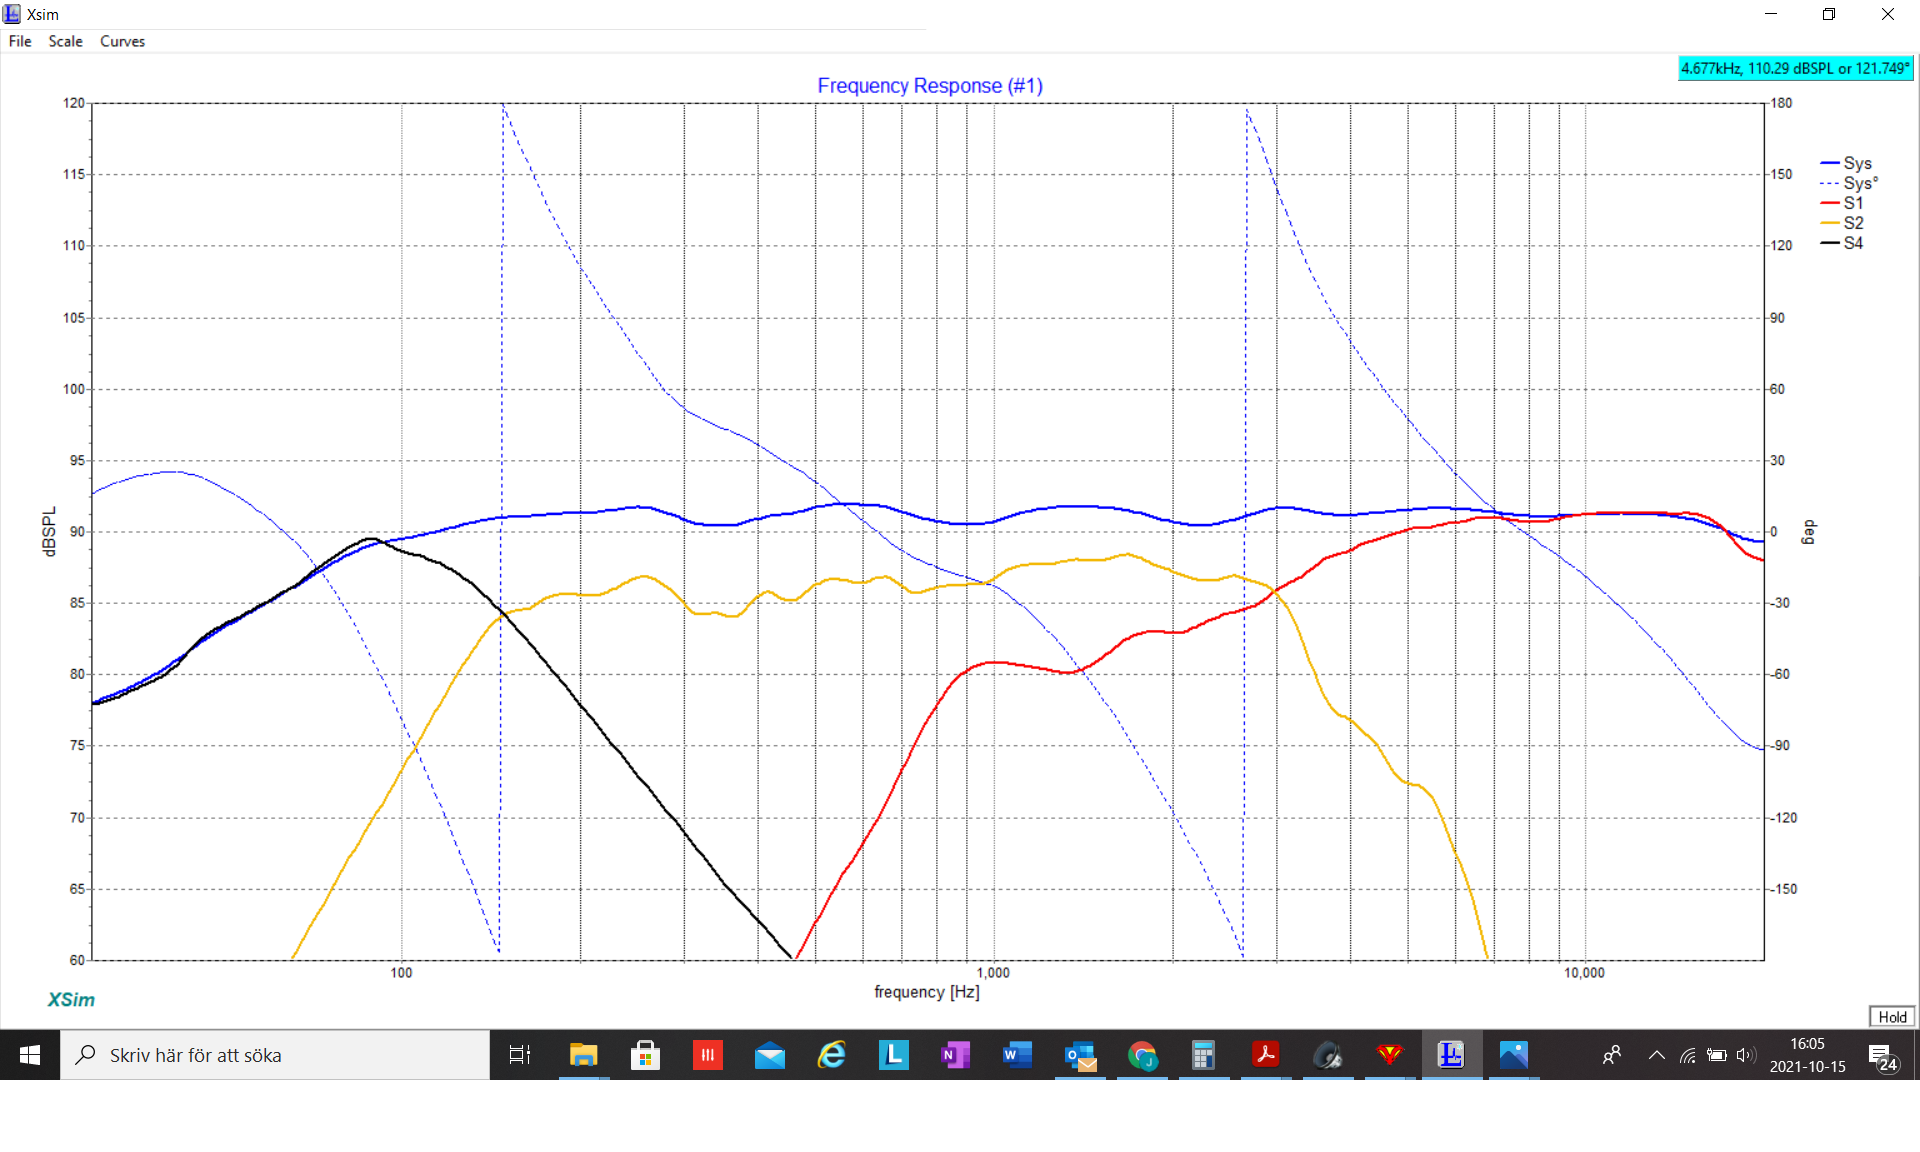This screenshot has height=1152, width=1920.
Task: Open Microsoft Word from taskbar
Action: point(1017,1055)
